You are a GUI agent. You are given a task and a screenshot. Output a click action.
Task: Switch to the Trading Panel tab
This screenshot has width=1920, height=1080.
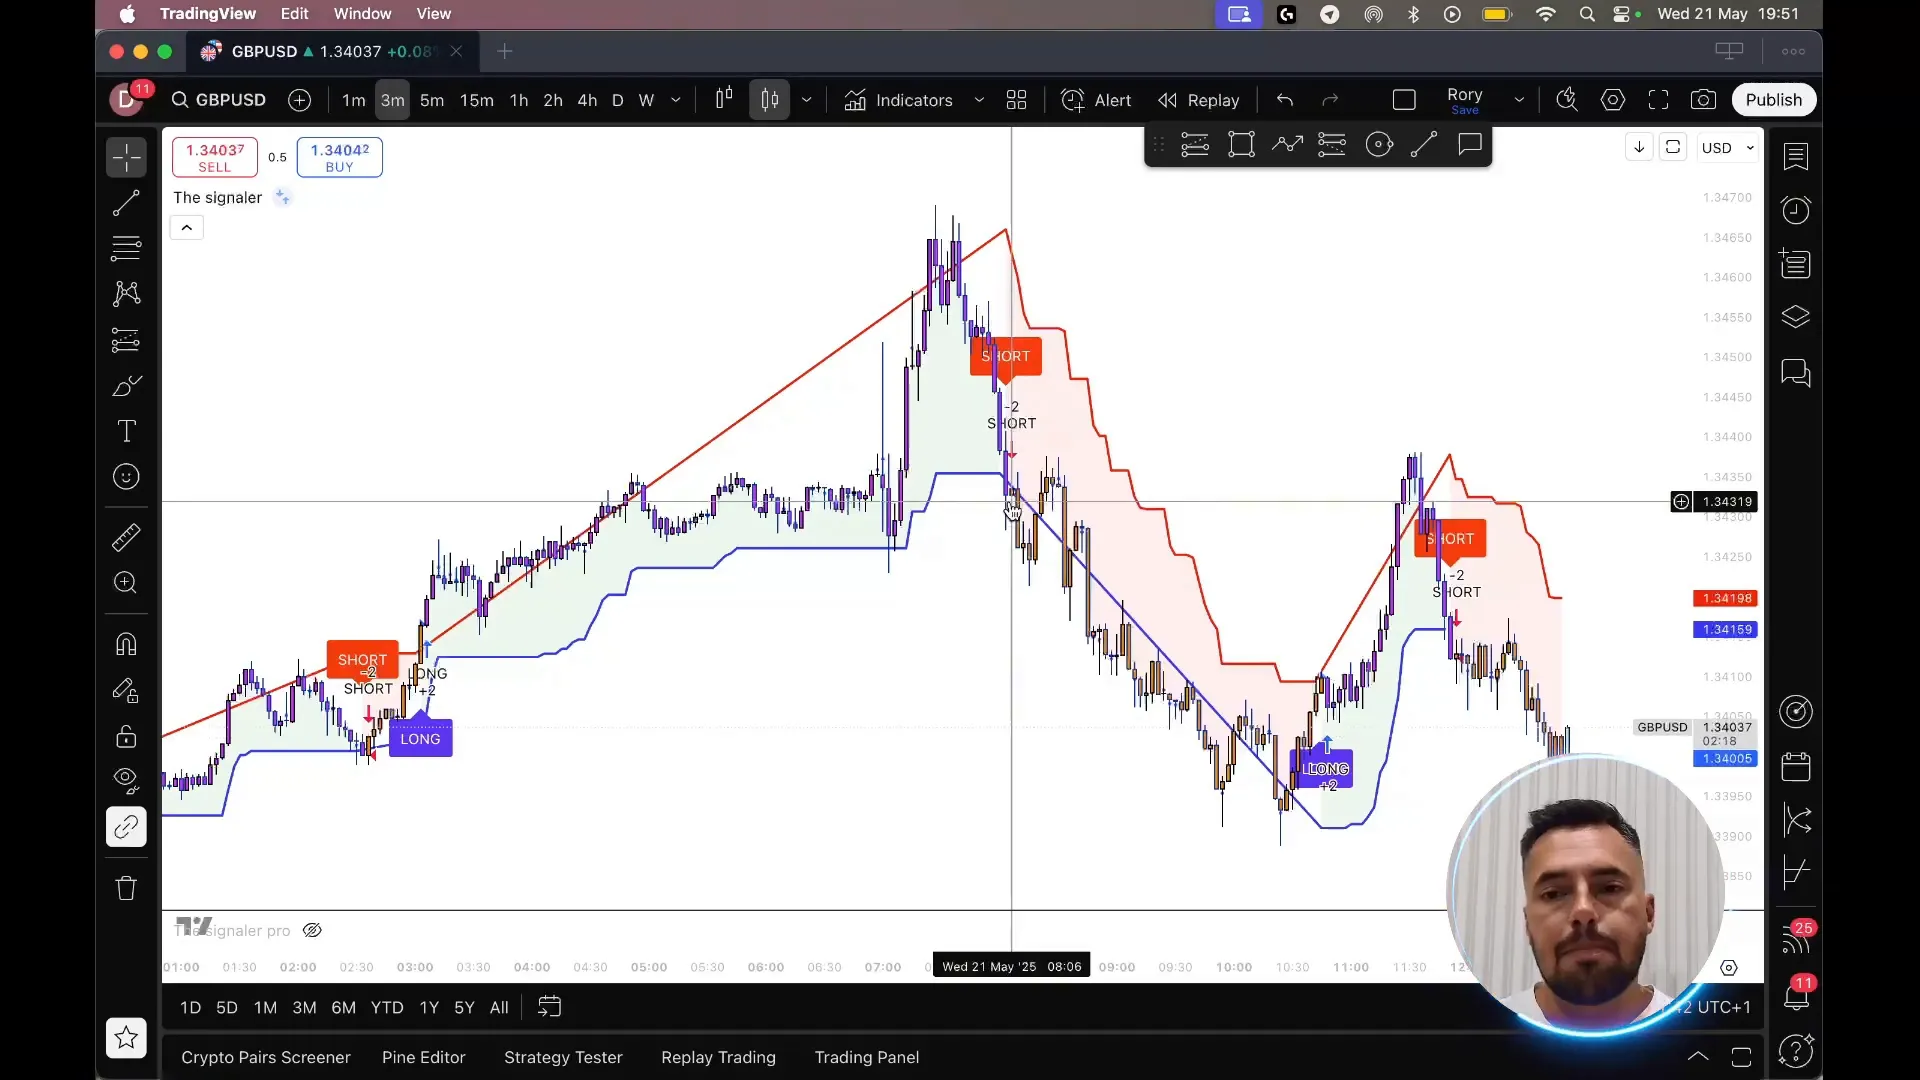coord(867,1058)
